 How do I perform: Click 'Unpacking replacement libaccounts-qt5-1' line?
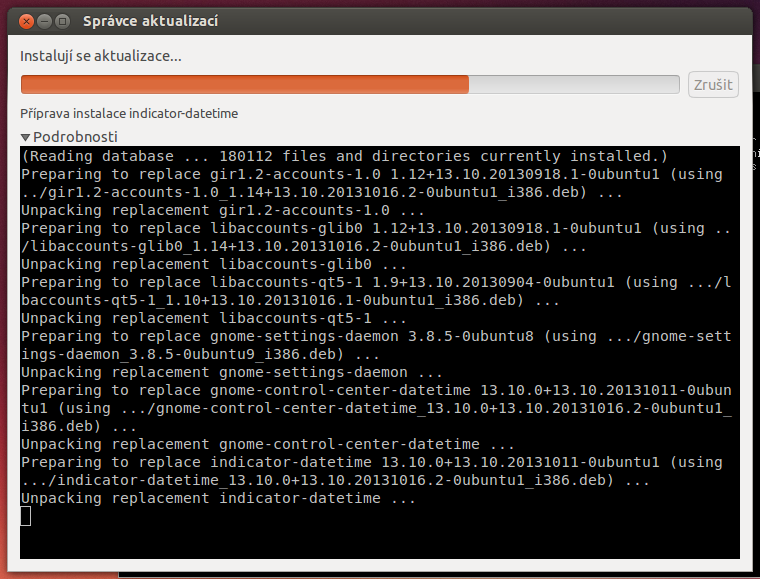[x=214, y=318]
